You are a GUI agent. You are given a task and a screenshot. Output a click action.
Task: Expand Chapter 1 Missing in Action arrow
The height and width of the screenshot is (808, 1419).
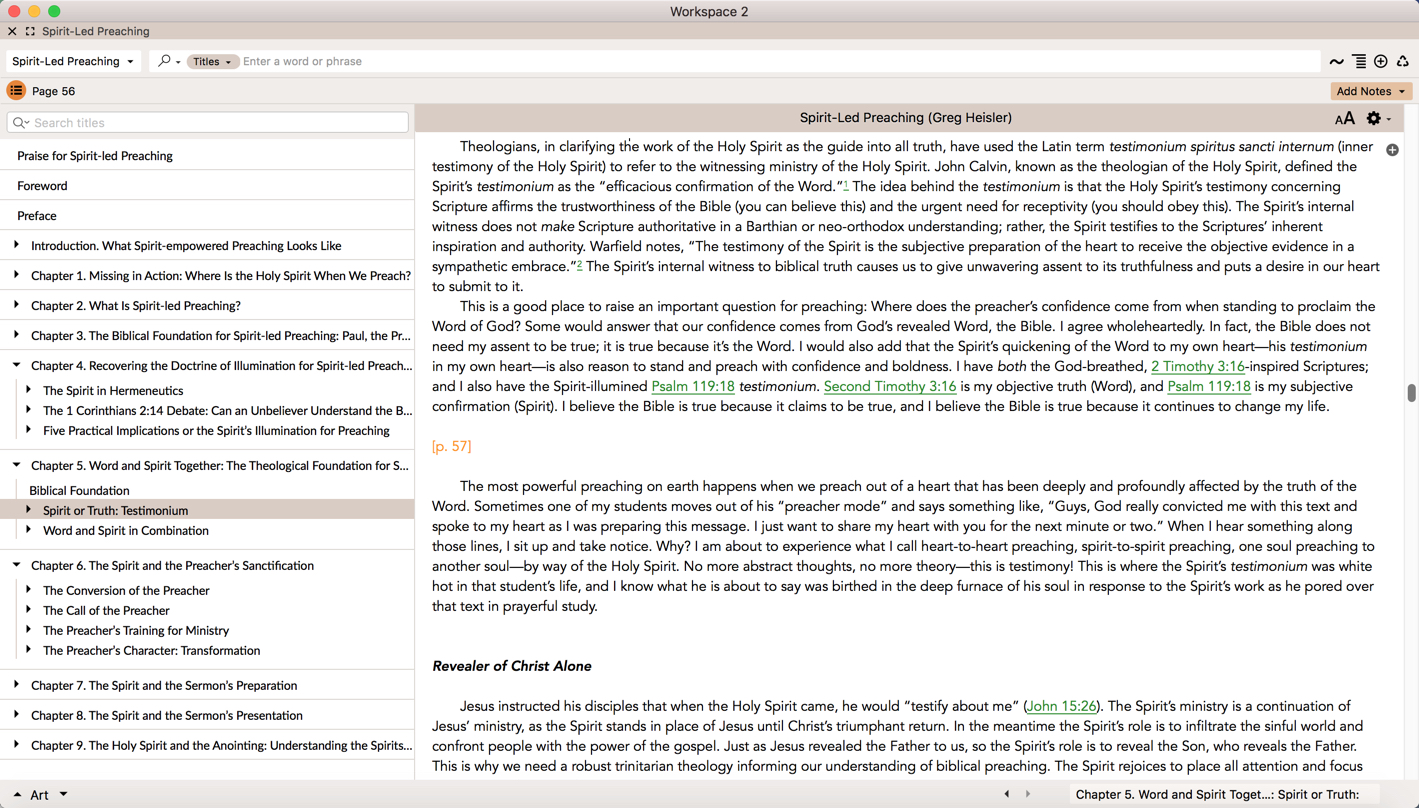[x=16, y=275]
